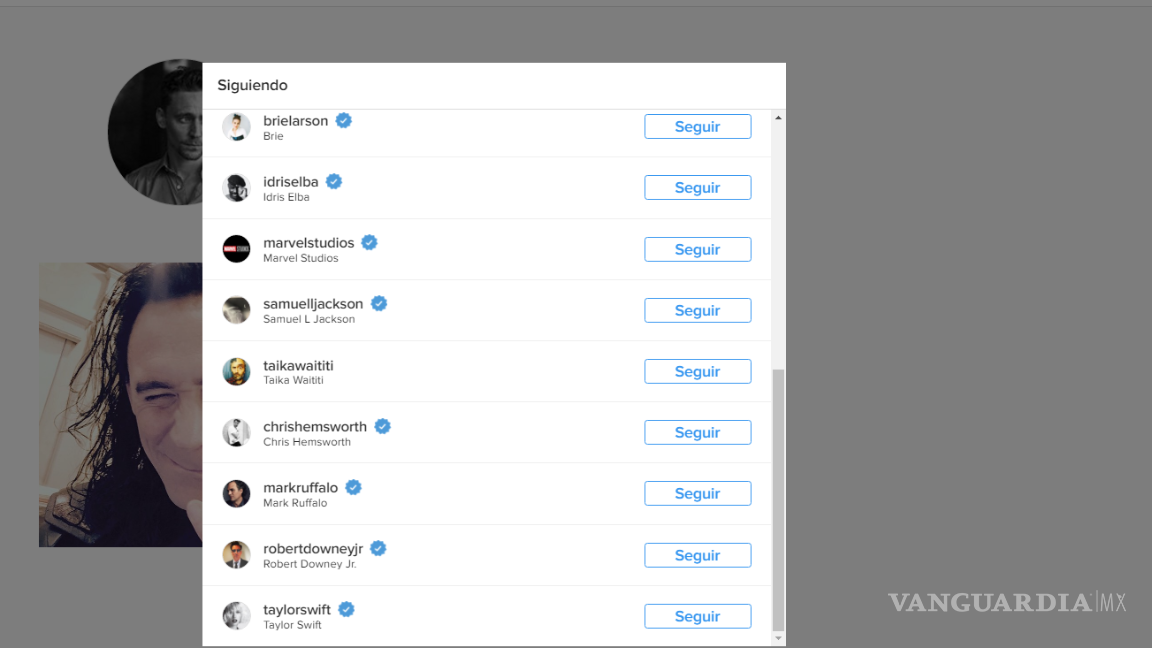Open the markruffalo username link
The image size is (1152, 648).
pyautogui.click(x=300, y=487)
